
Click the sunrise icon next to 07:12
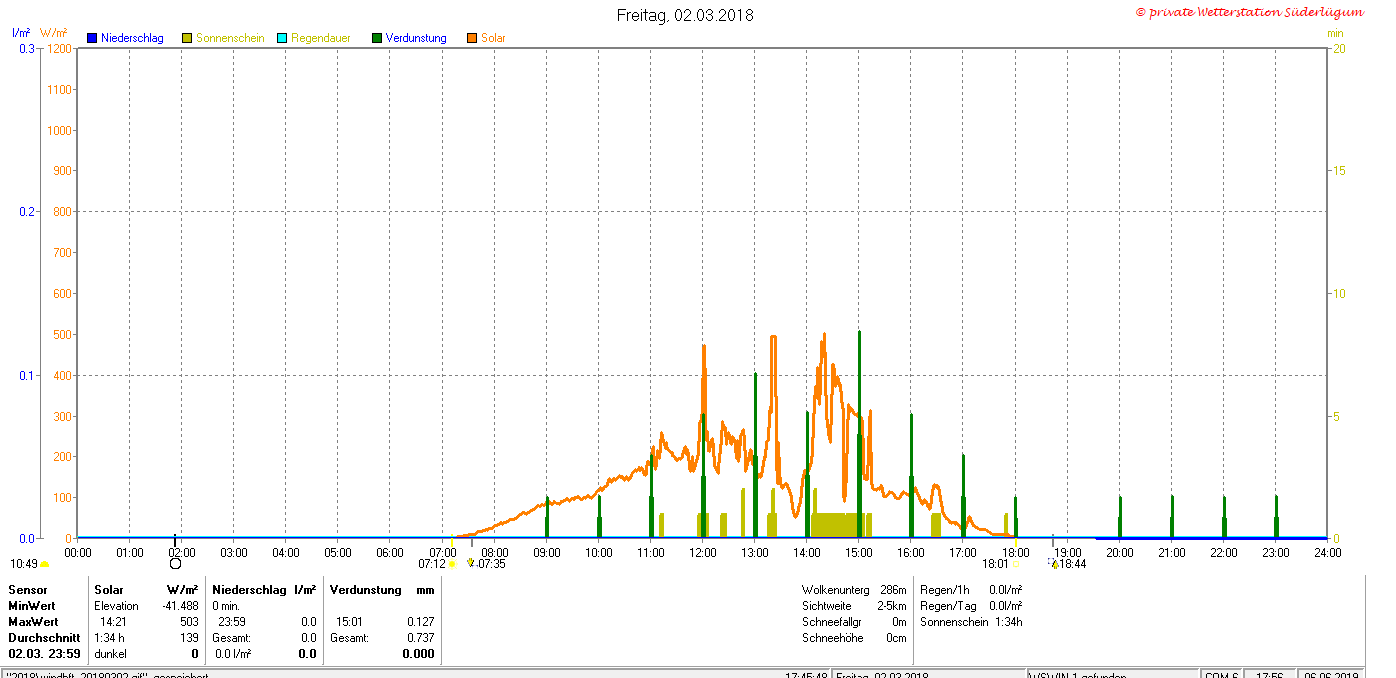click(453, 564)
